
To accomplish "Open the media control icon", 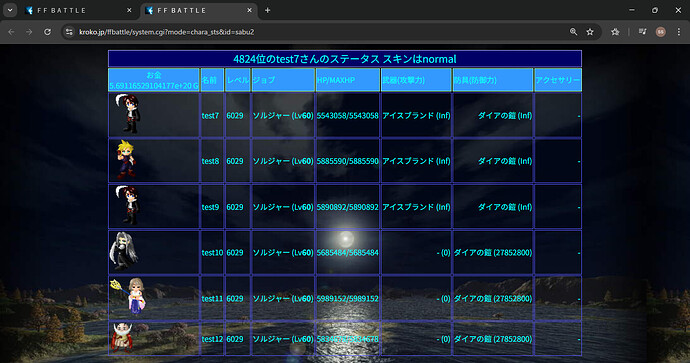I will point(642,32).
